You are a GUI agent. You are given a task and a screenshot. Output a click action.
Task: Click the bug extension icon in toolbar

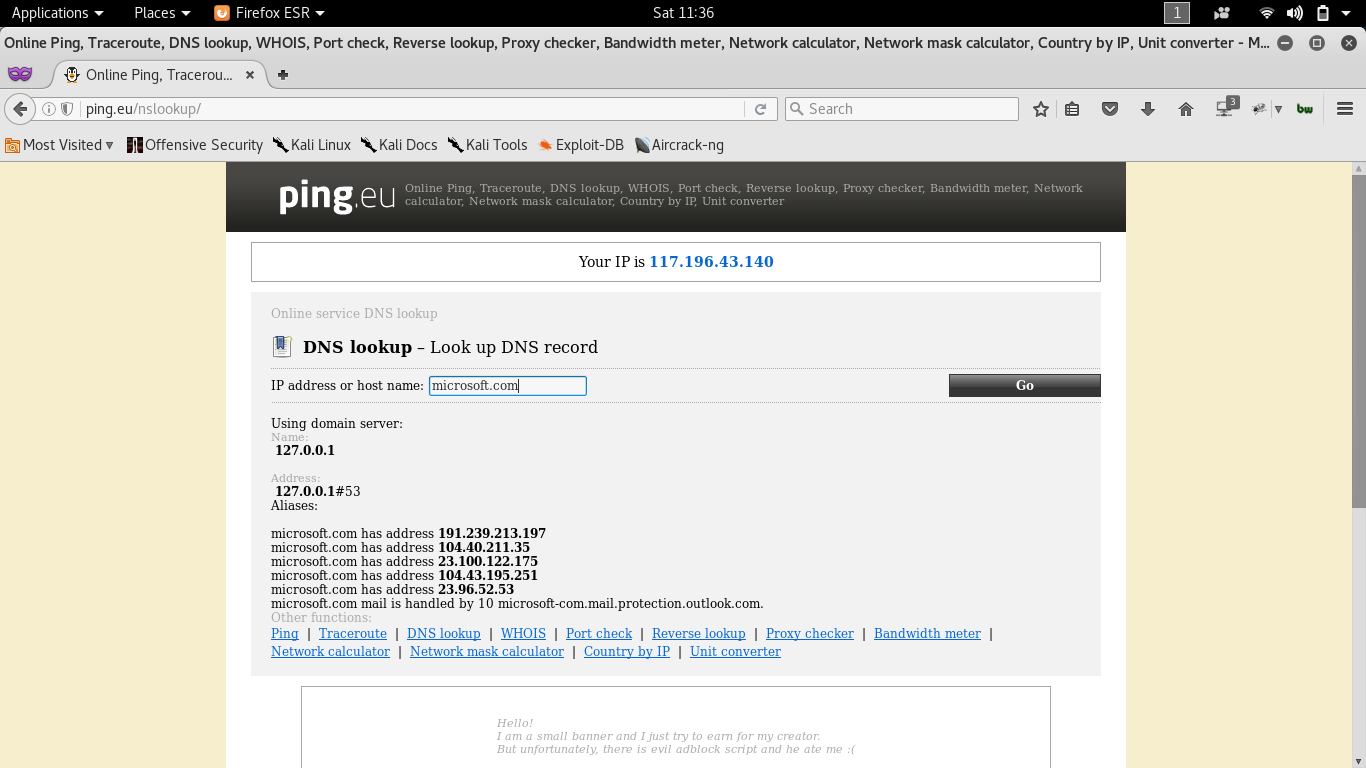(1259, 109)
